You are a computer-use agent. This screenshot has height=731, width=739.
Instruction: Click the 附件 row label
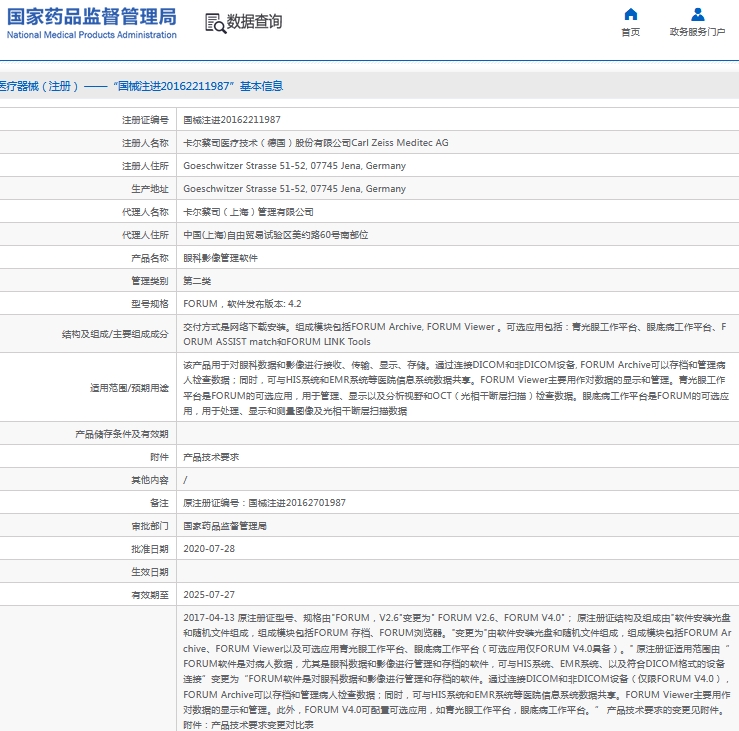(159, 457)
